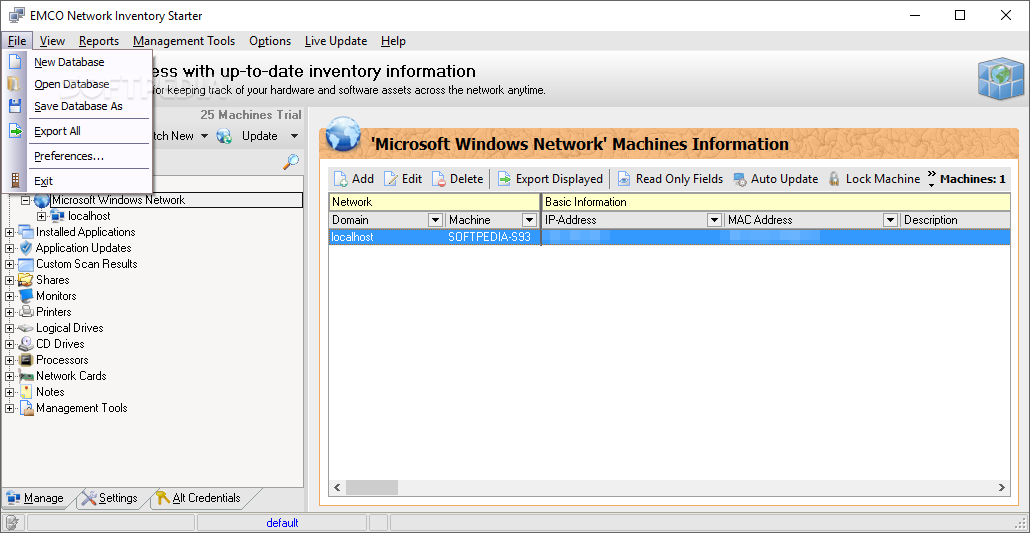1030x533 pixels.
Task: Switch to the Manage tab
Action: 35,498
